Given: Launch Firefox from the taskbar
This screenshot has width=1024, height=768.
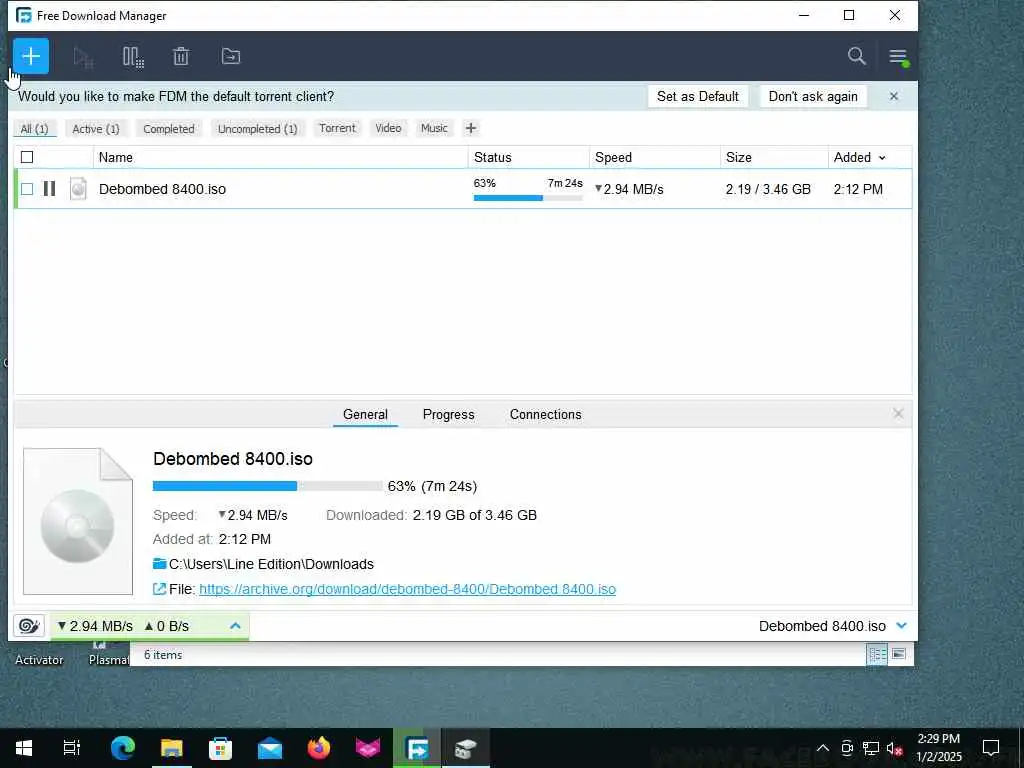Looking at the screenshot, I should click(x=319, y=748).
